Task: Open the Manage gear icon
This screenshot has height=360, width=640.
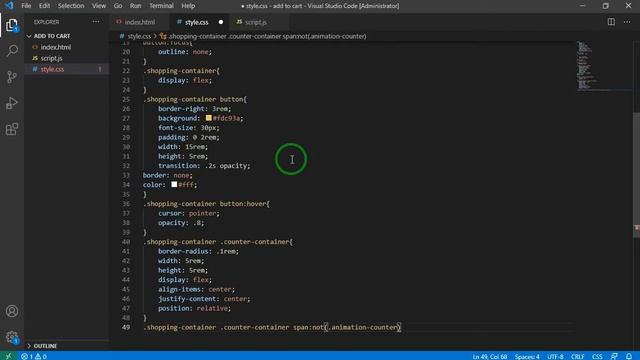Action: [12, 337]
